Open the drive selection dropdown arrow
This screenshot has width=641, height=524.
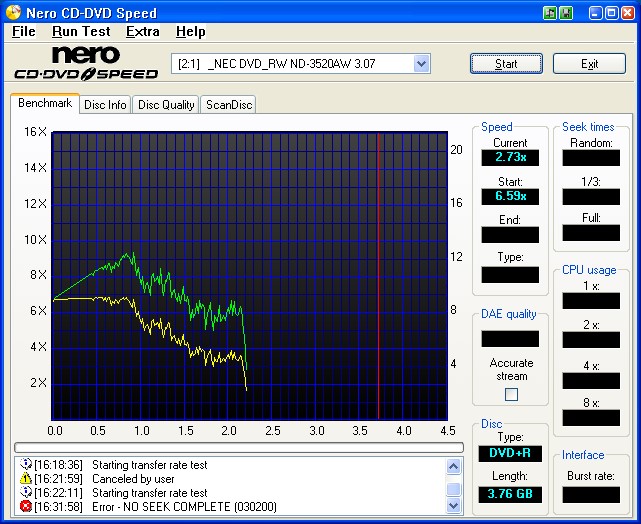421,64
